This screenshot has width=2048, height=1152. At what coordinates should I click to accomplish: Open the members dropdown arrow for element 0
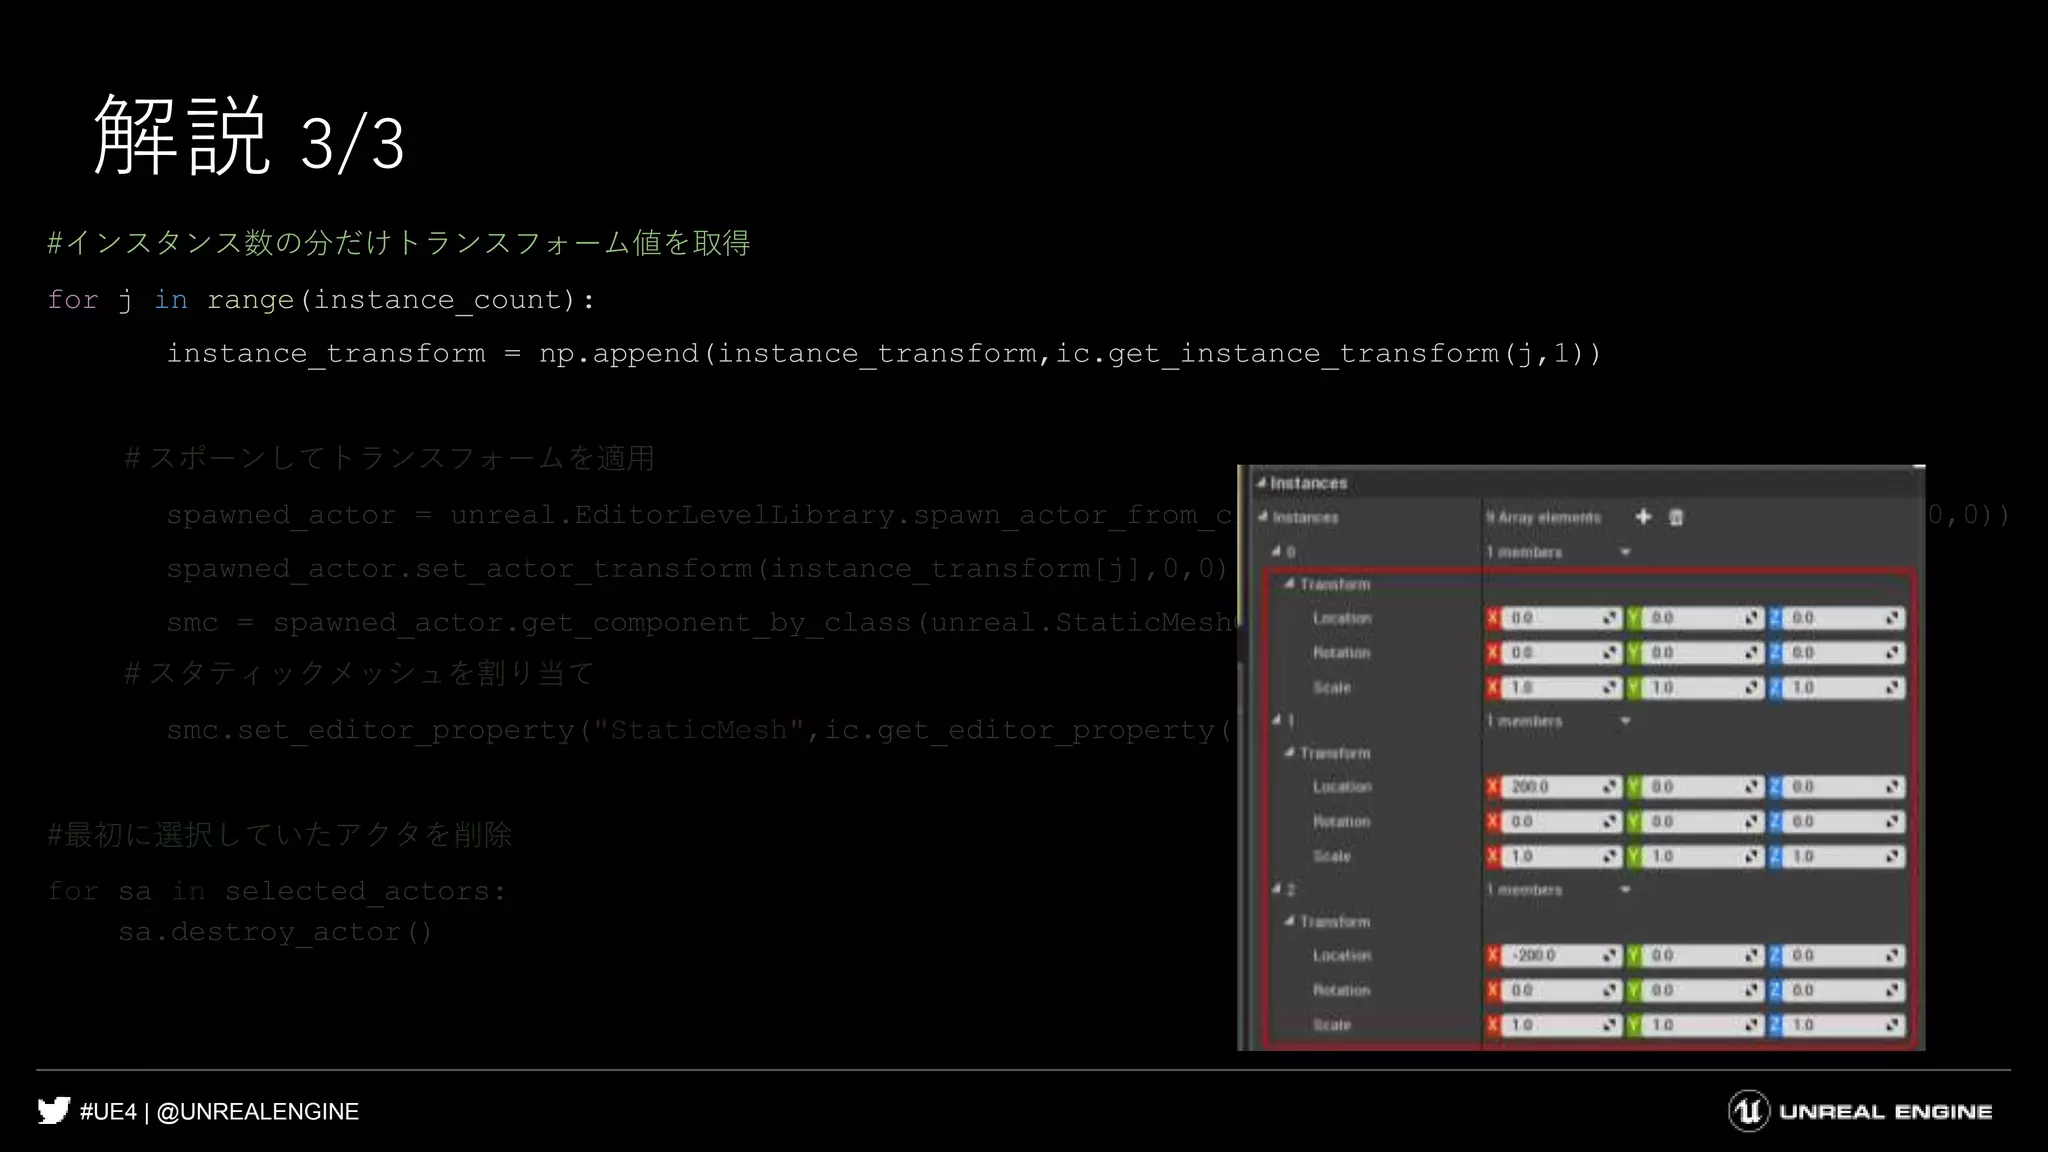[x=1625, y=552]
